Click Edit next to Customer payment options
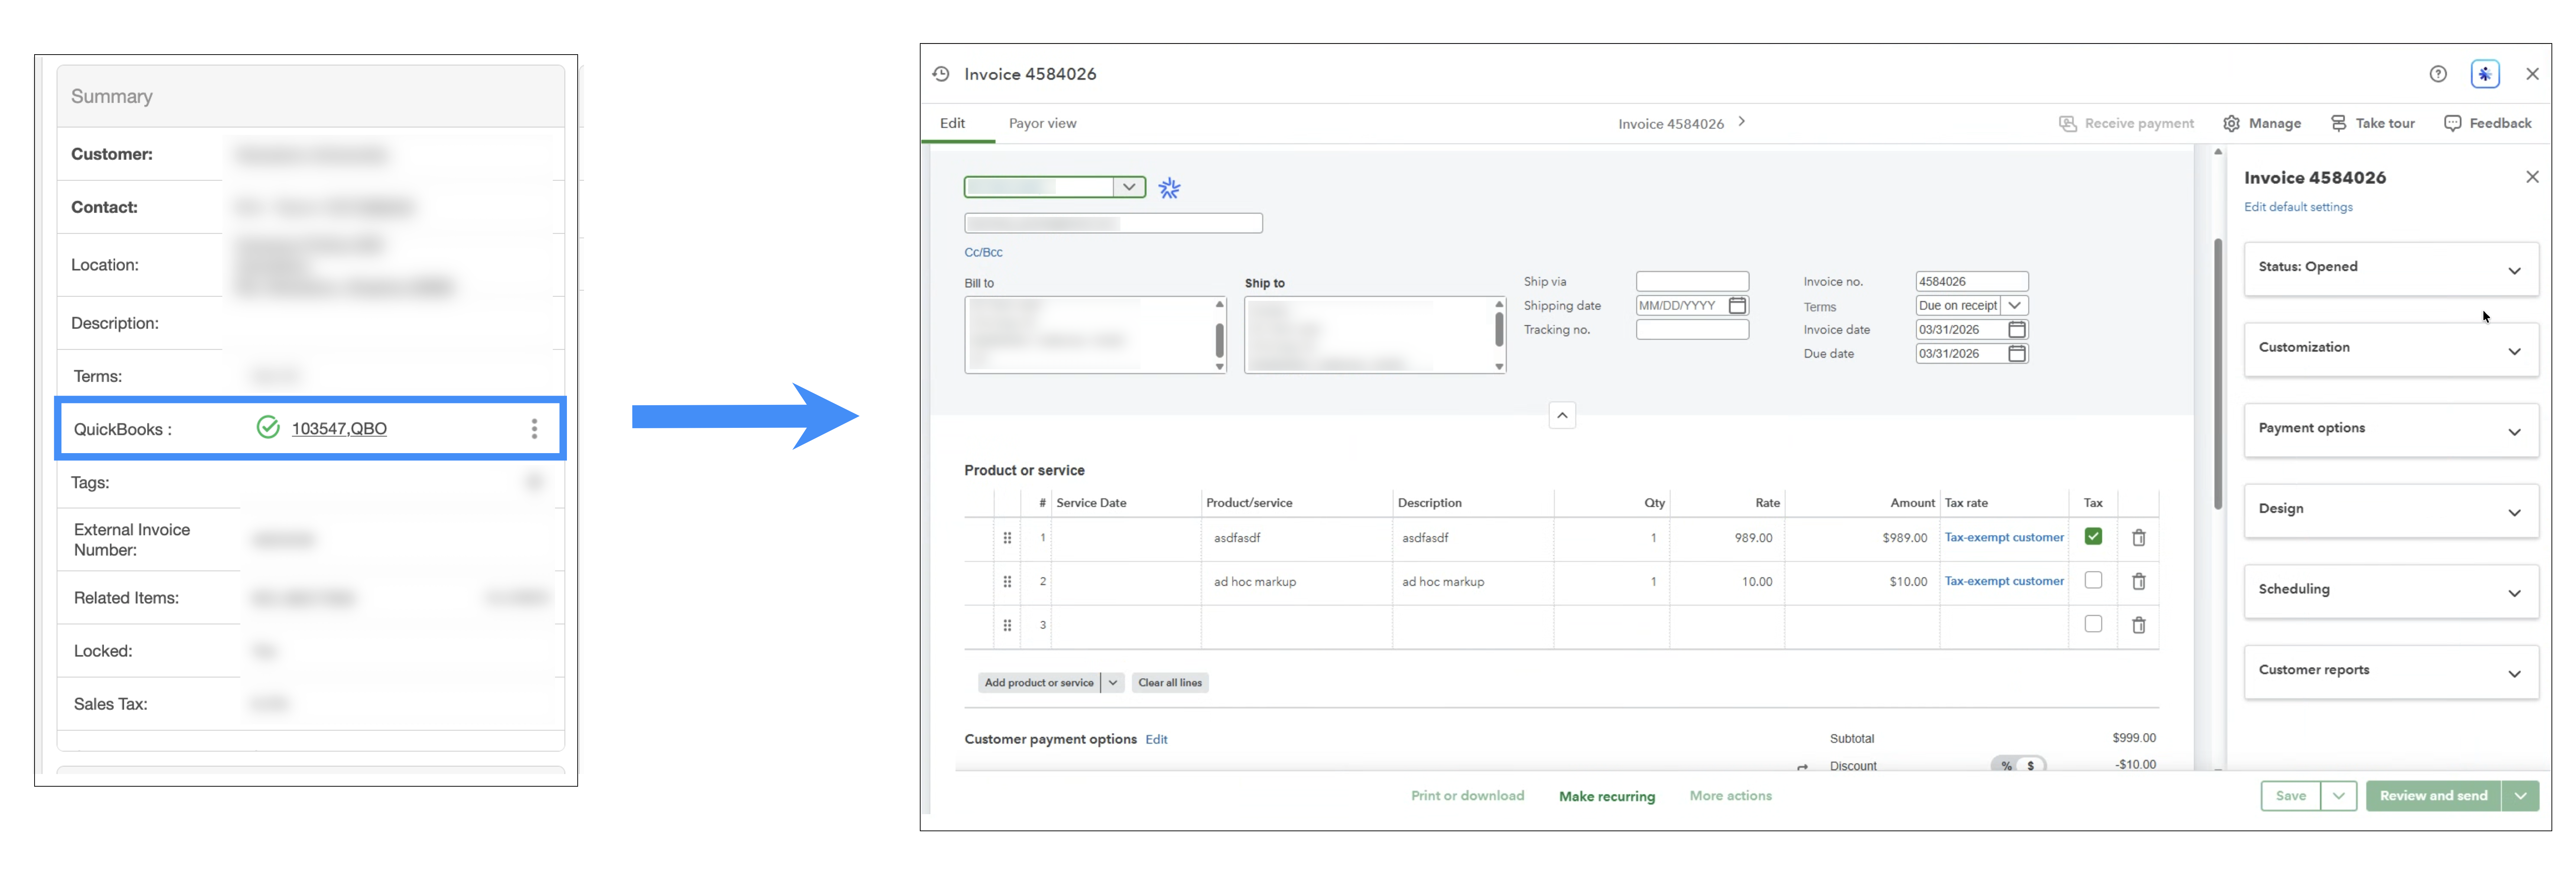This screenshot has height=881, width=2576. coord(1156,740)
